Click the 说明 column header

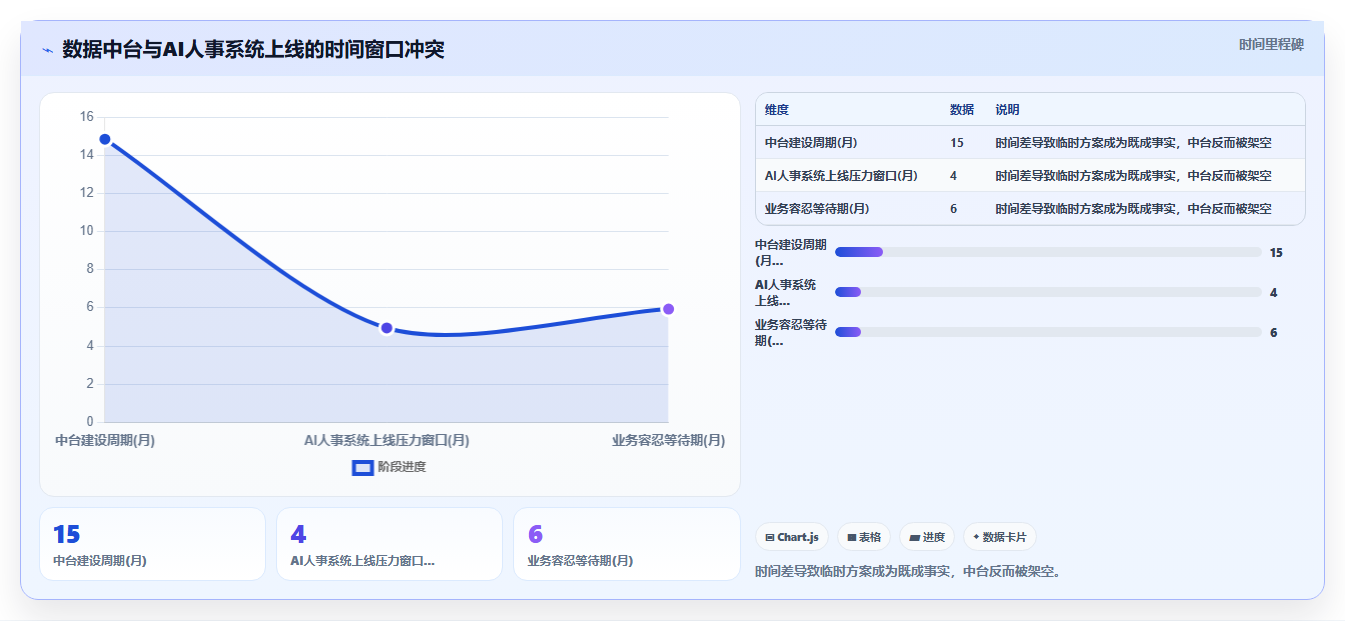[x=1008, y=110]
